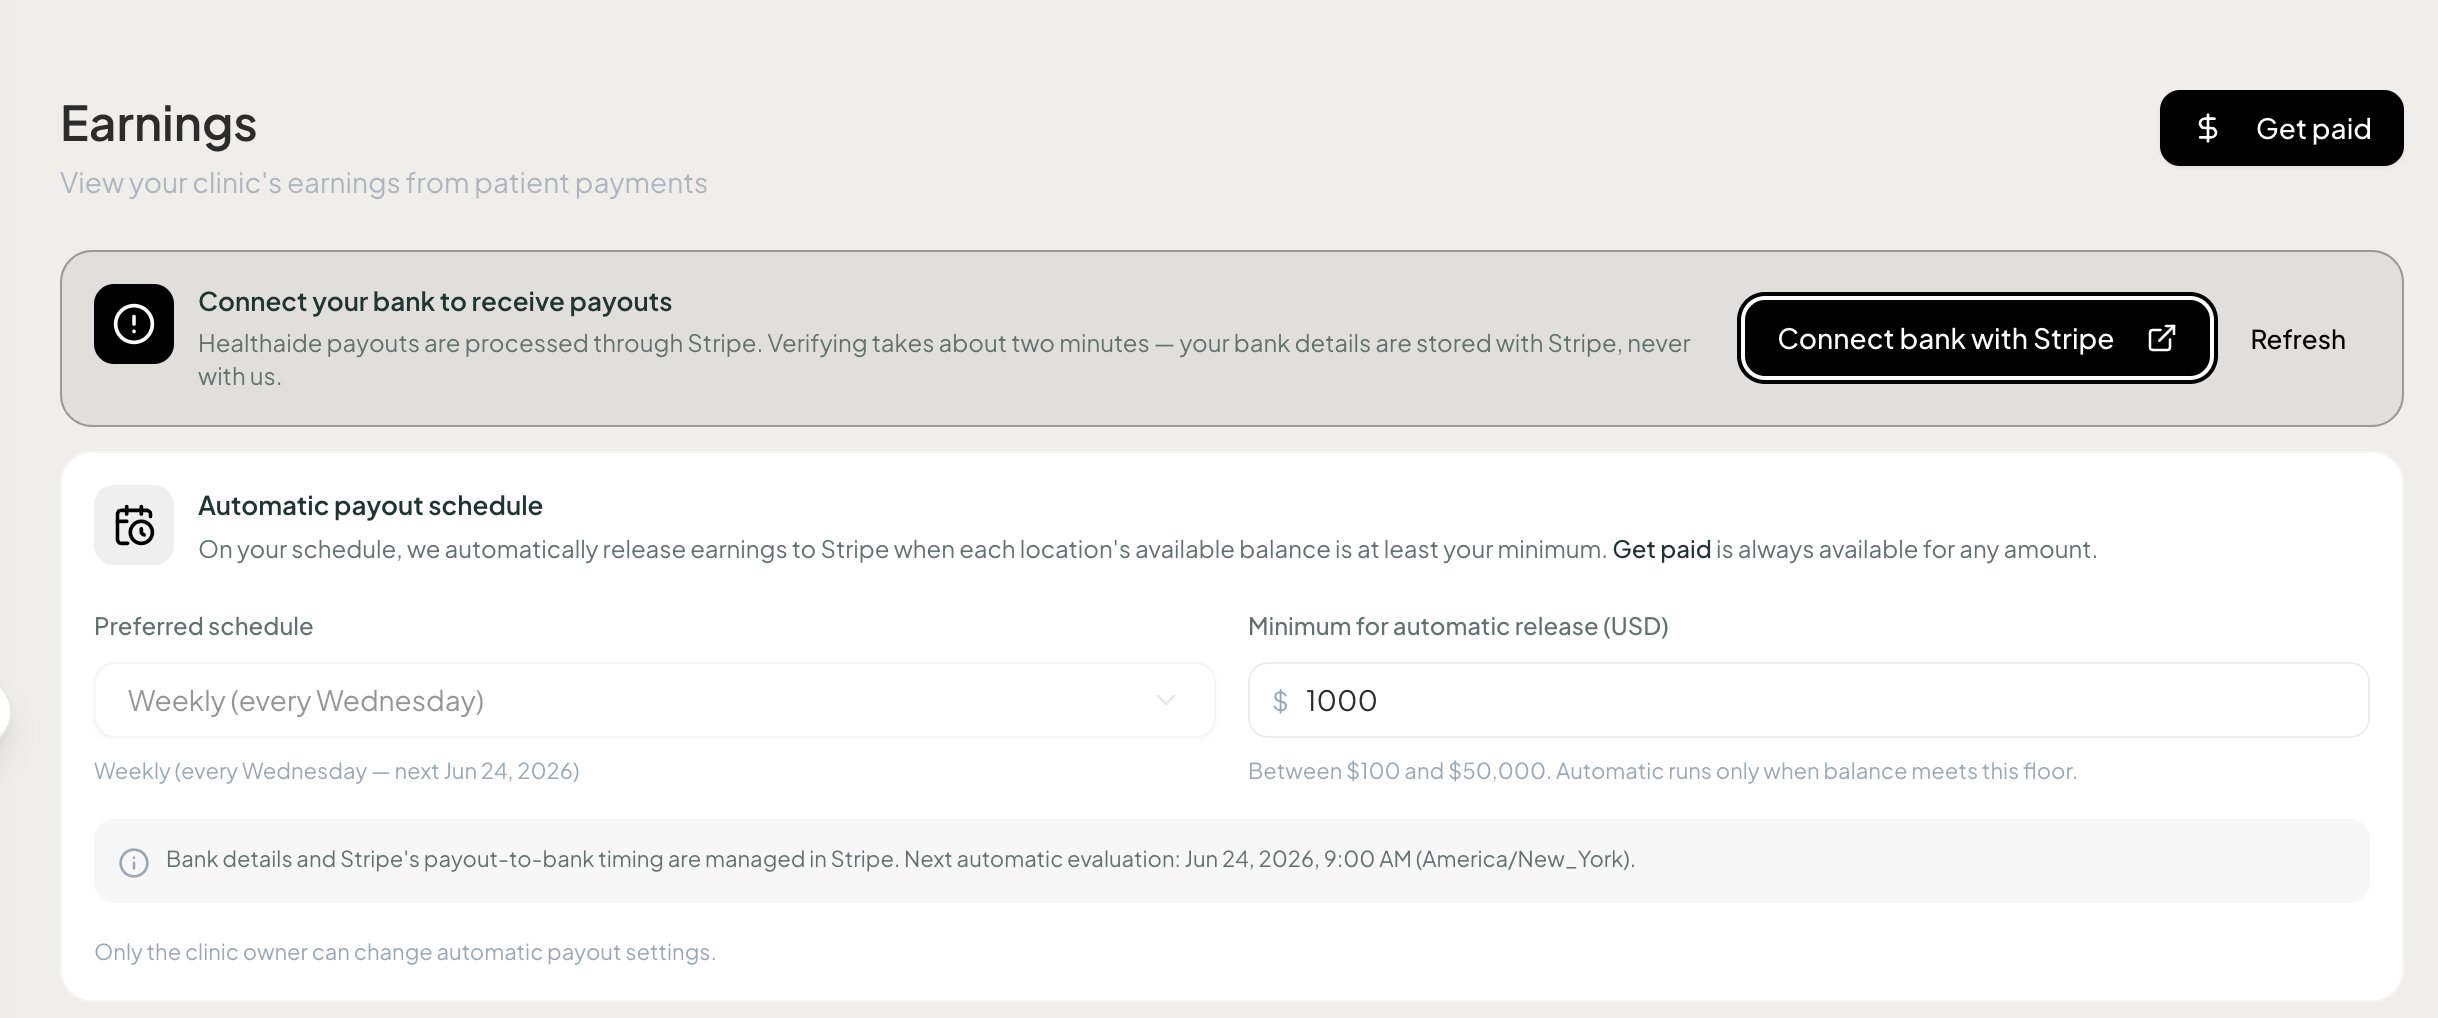2438x1018 pixels.
Task: Click the Refresh link
Action: [2297, 339]
